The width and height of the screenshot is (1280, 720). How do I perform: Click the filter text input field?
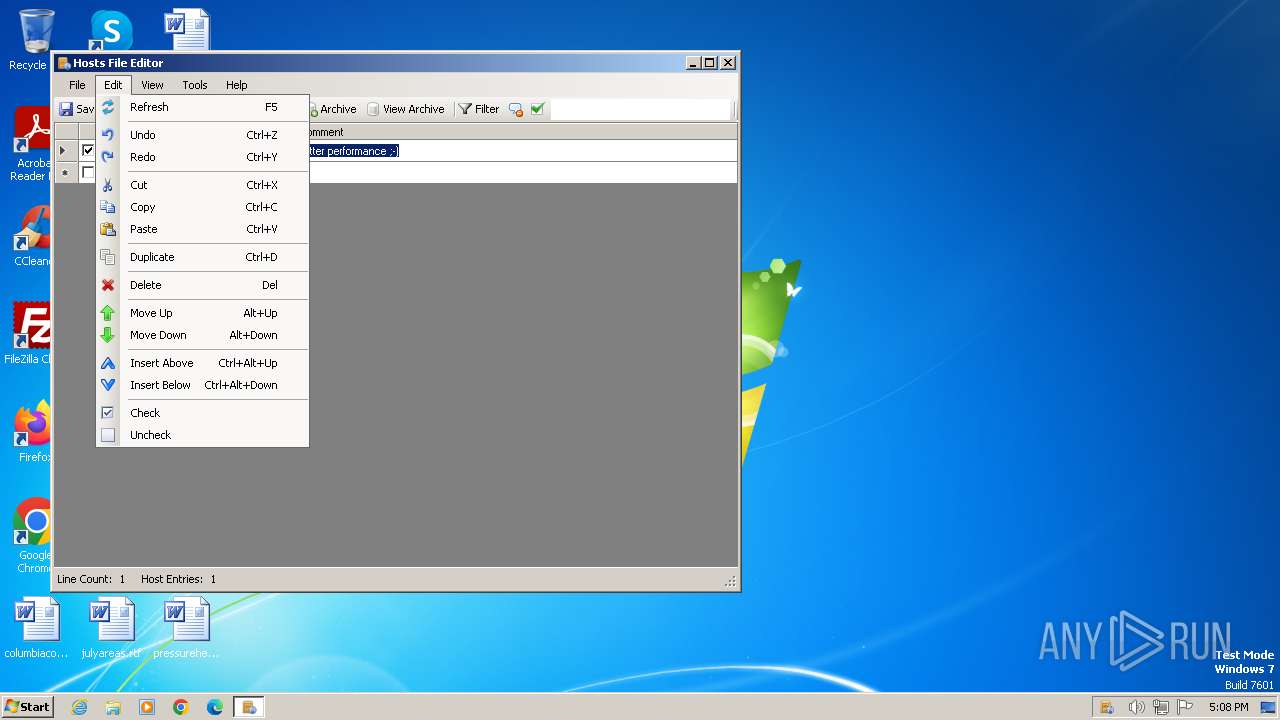click(x=640, y=109)
